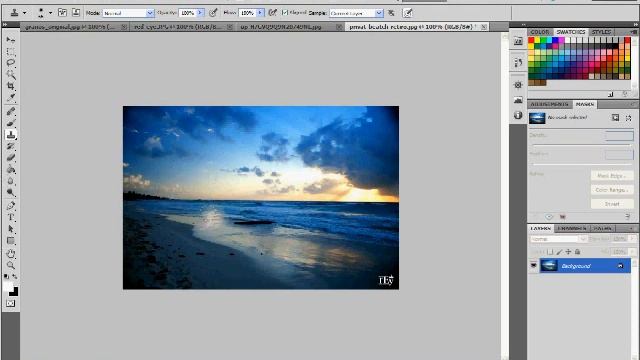This screenshot has width=640, height=360.
Task: Switch to the Adjustments panel tab
Action: coord(549,104)
